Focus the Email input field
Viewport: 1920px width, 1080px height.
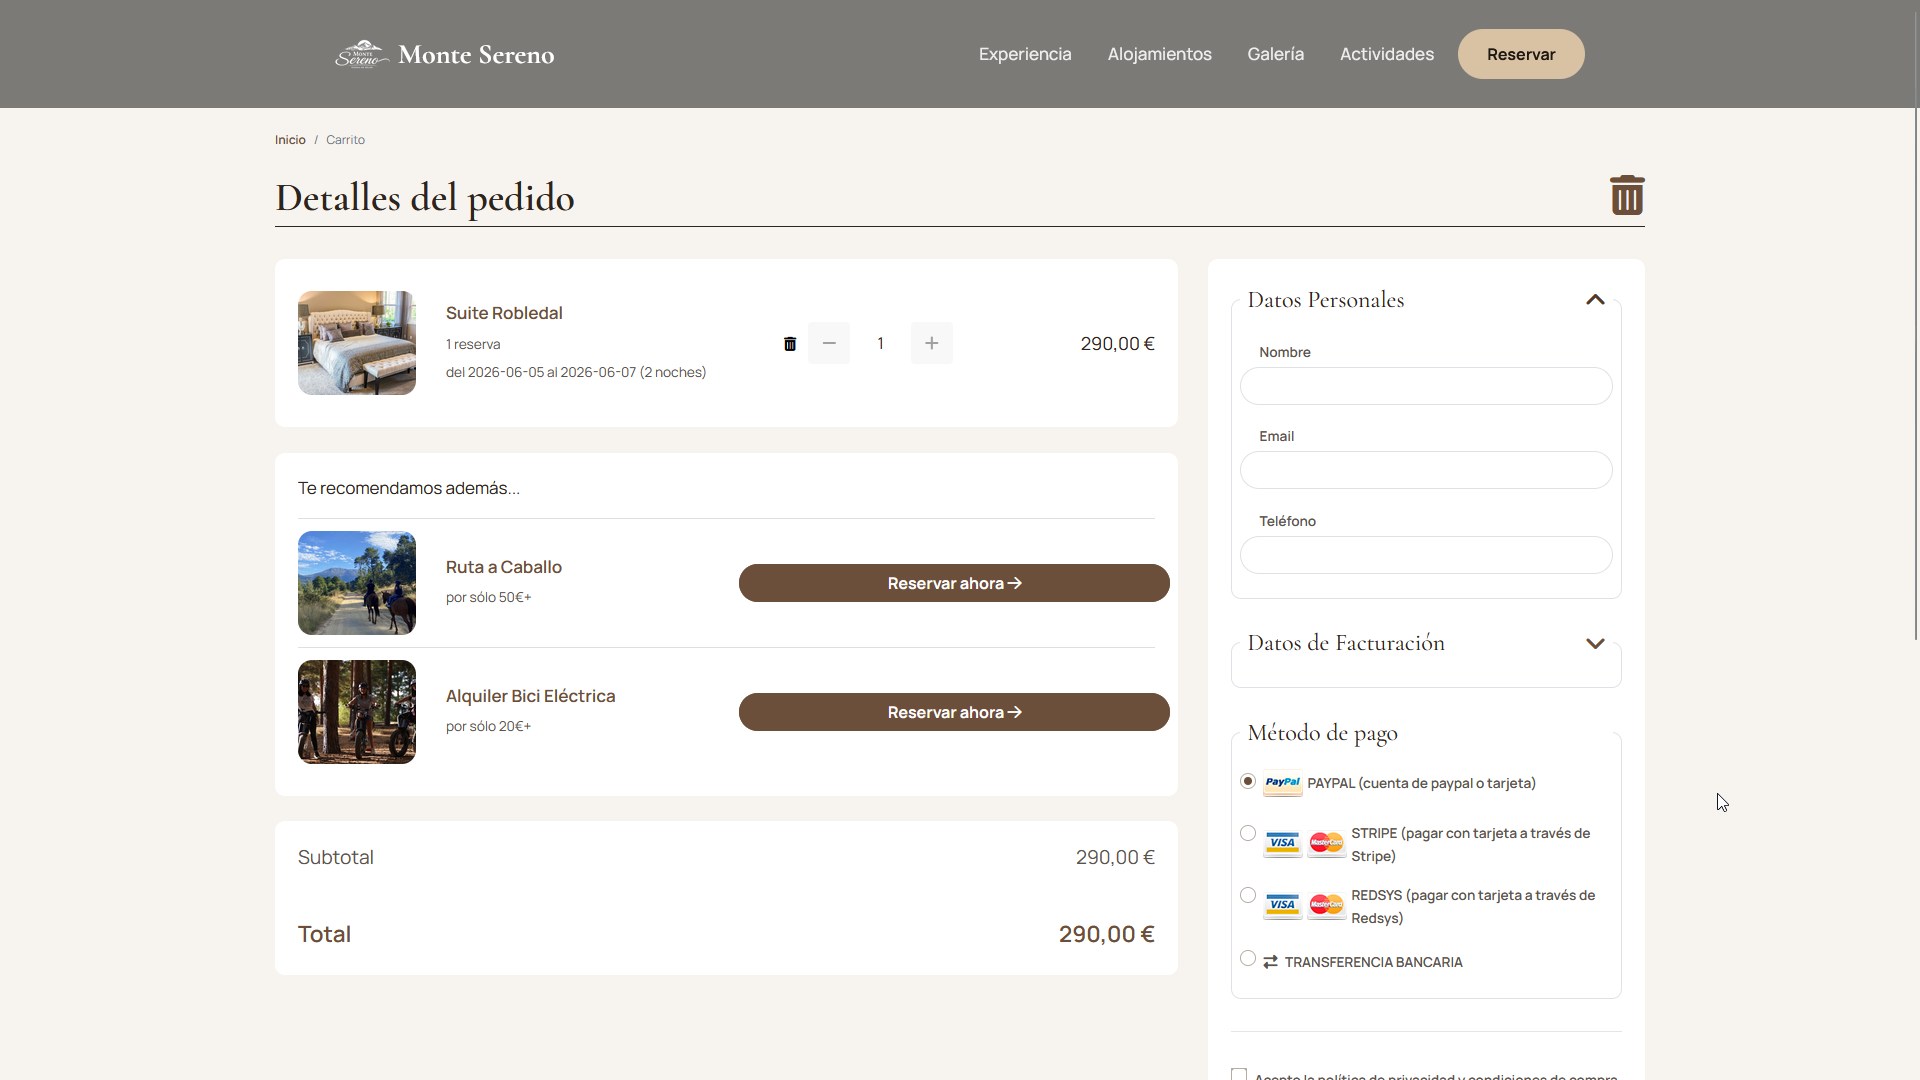click(x=1426, y=470)
